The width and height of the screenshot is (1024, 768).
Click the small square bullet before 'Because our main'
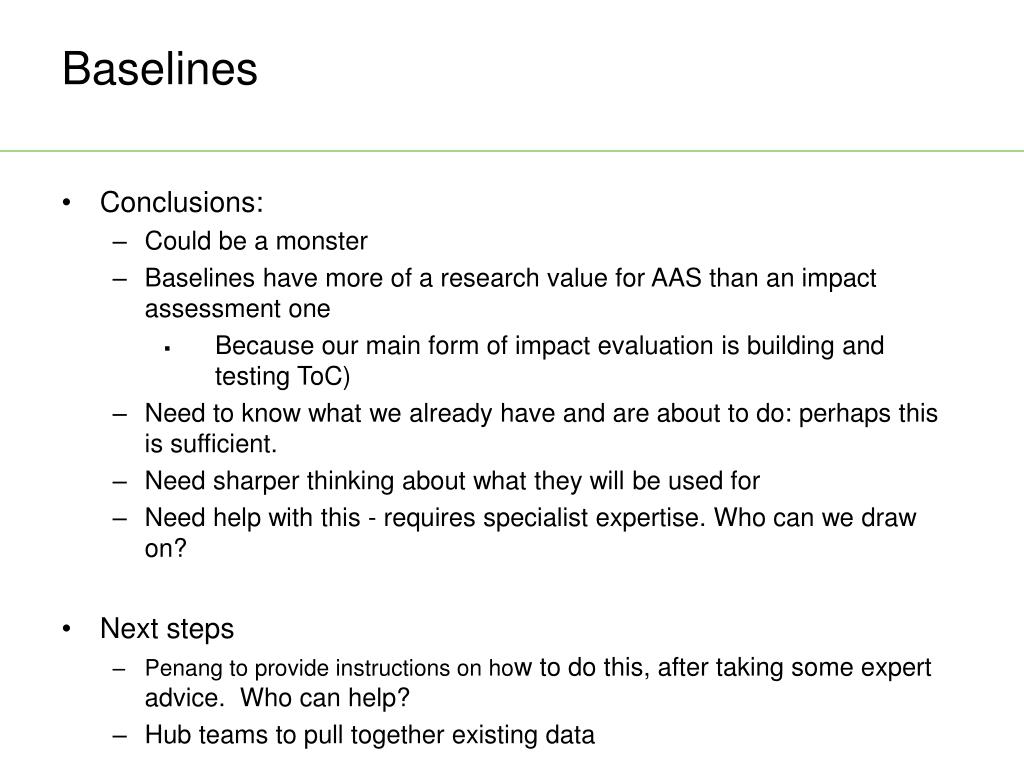(167, 349)
